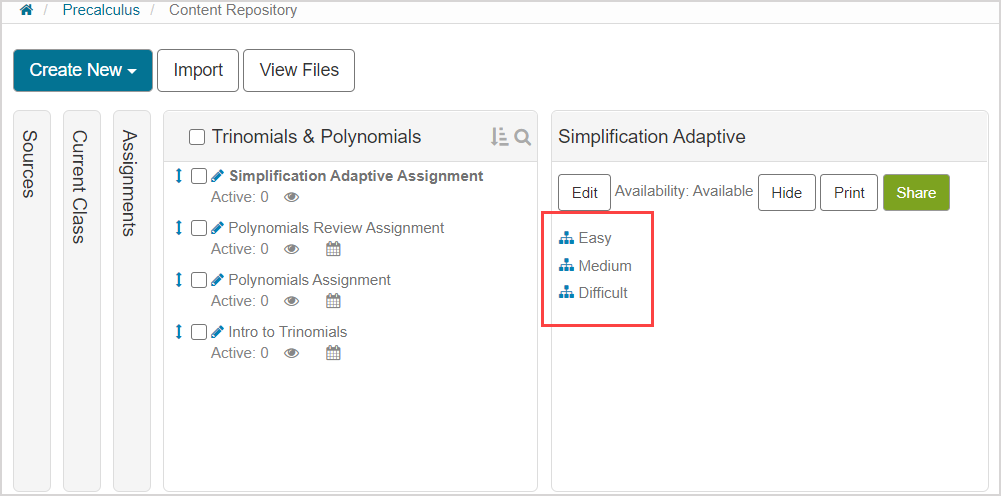Click the search magnifier icon in unit header
Image resolution: width=1001 pixels, height=496 pixels.
point(522,137)
